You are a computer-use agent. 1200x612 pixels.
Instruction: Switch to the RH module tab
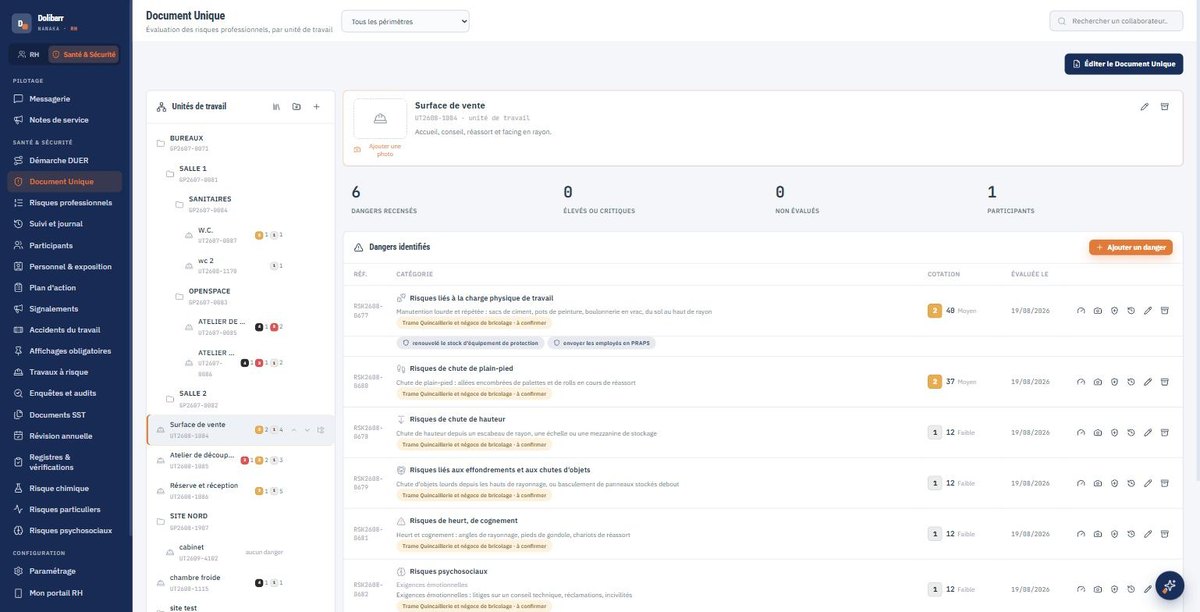[28, 54]
